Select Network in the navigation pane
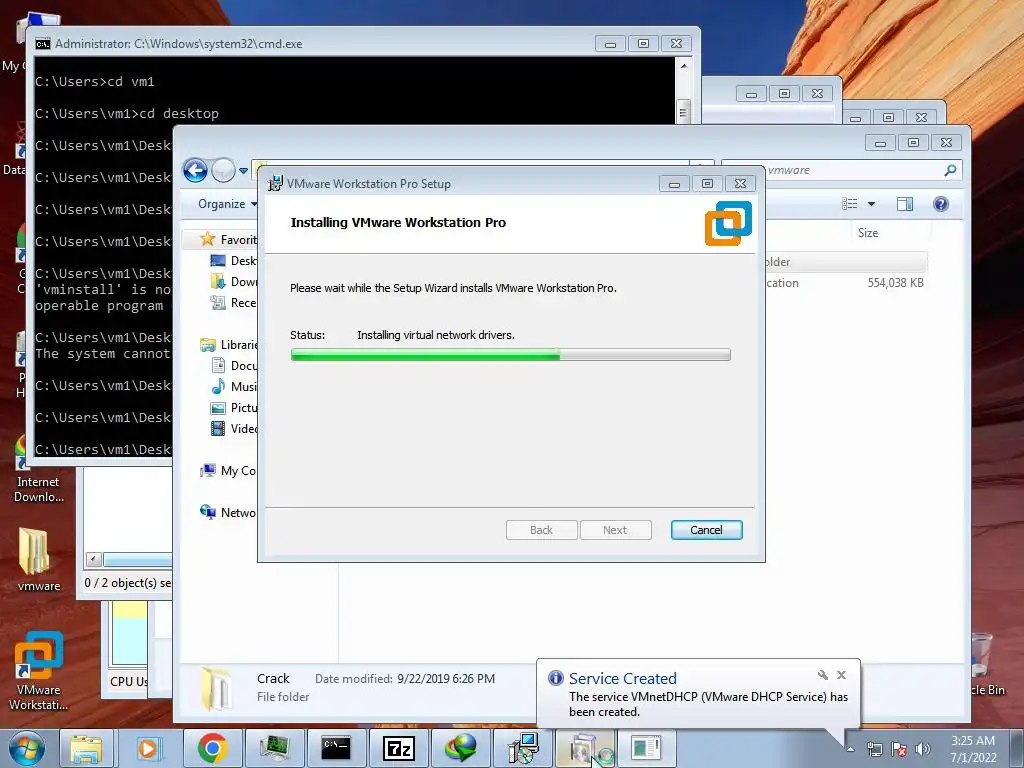 pos(228,512)
